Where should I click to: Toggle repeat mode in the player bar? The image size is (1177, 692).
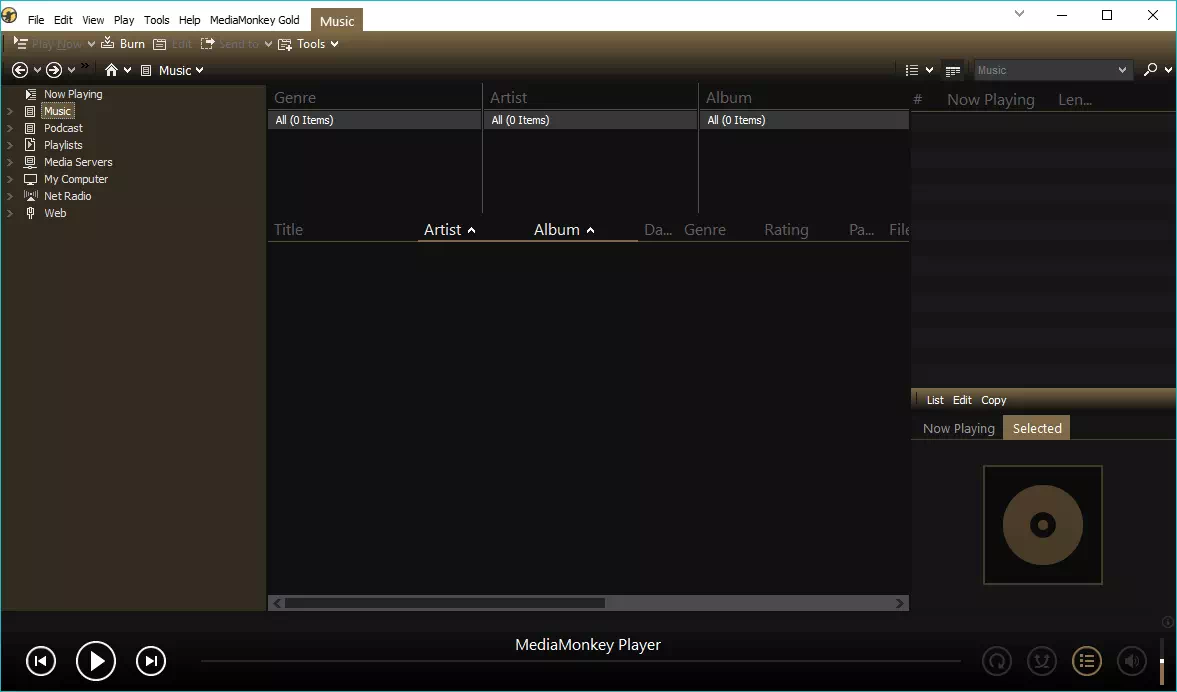(x=997, y=660)
